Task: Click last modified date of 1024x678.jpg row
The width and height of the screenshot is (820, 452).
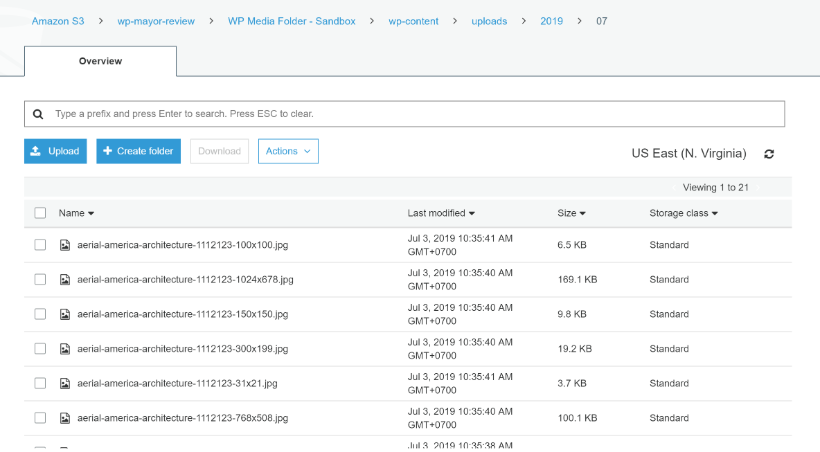Action: [460, 279]
